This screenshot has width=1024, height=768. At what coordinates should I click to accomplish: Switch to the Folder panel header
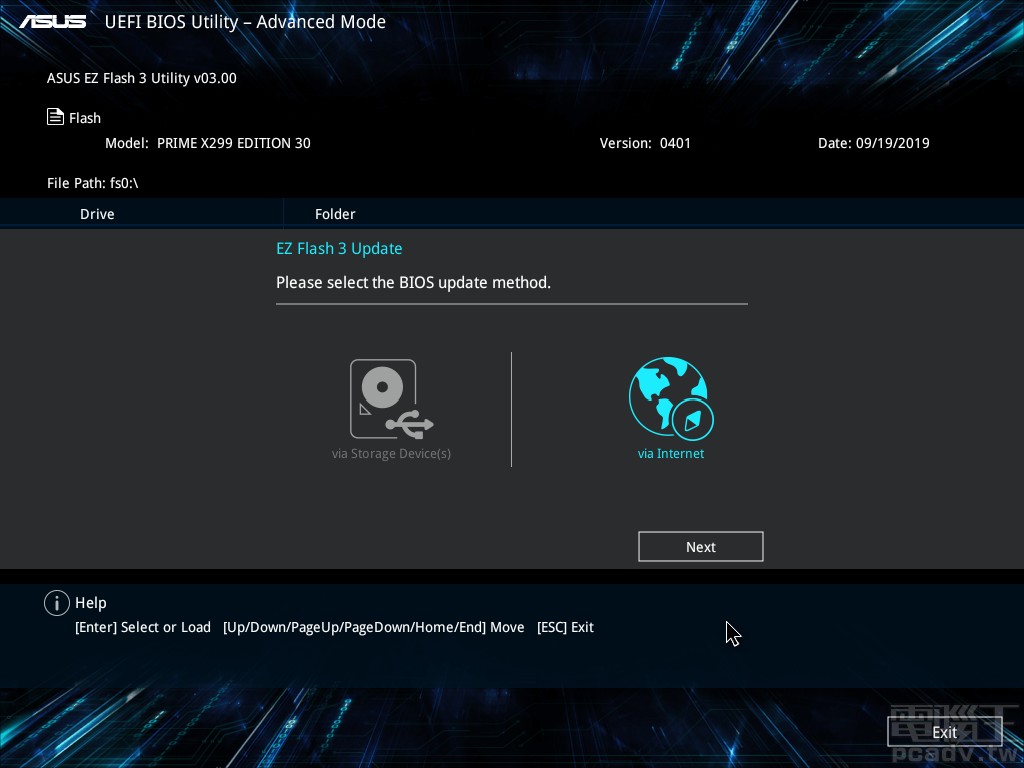tap(335, 214)
